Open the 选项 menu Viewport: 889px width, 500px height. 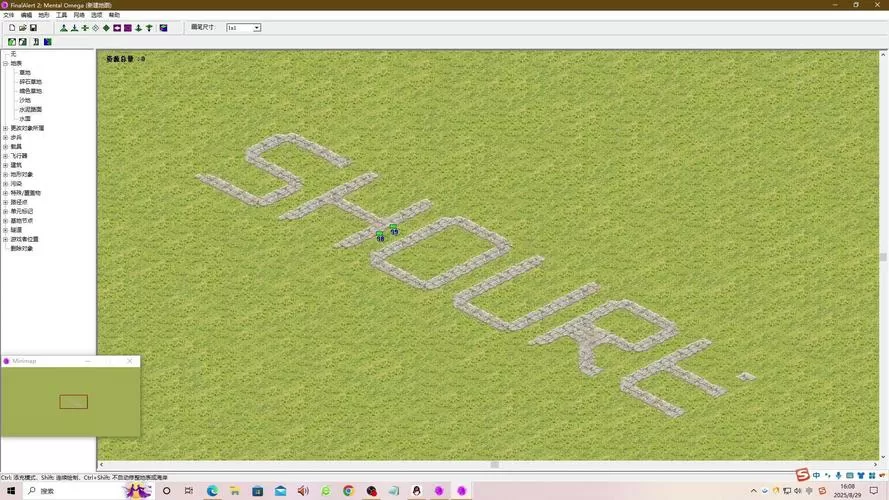(96, 15)
